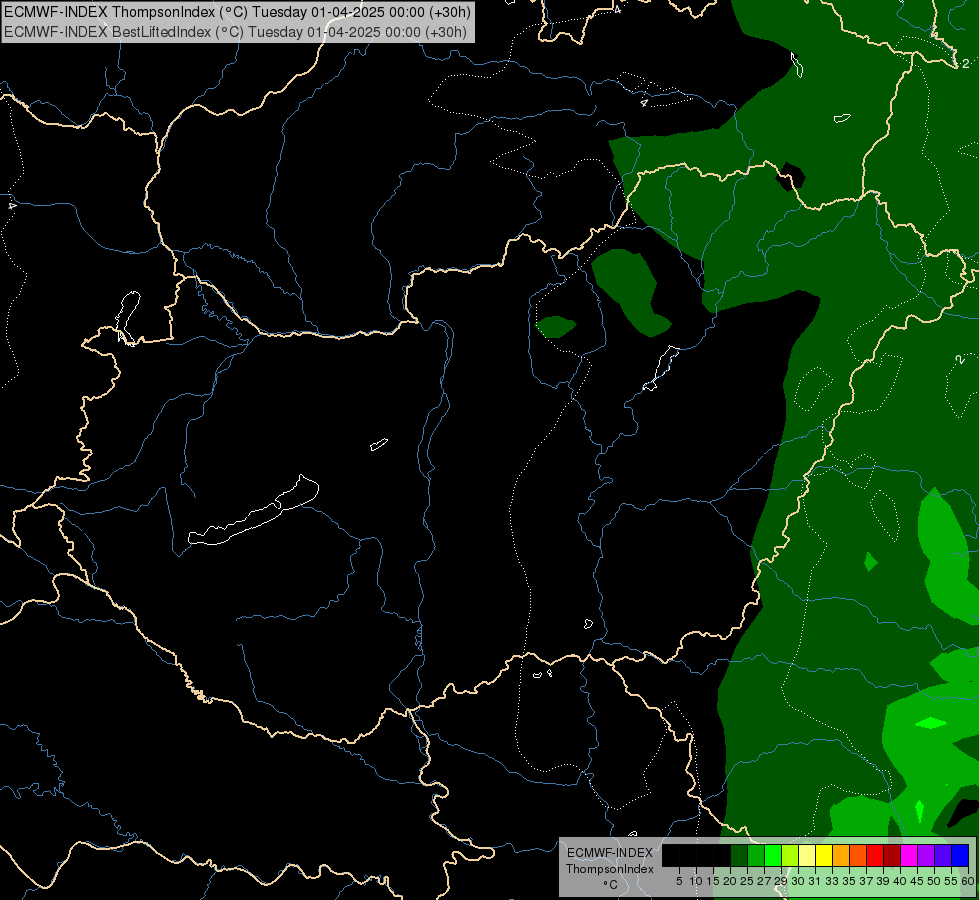Viewport: 979px width, 900px height.
Task: Click the BestLiftedIndex title line at top
Action: click(x=235, y=31)
